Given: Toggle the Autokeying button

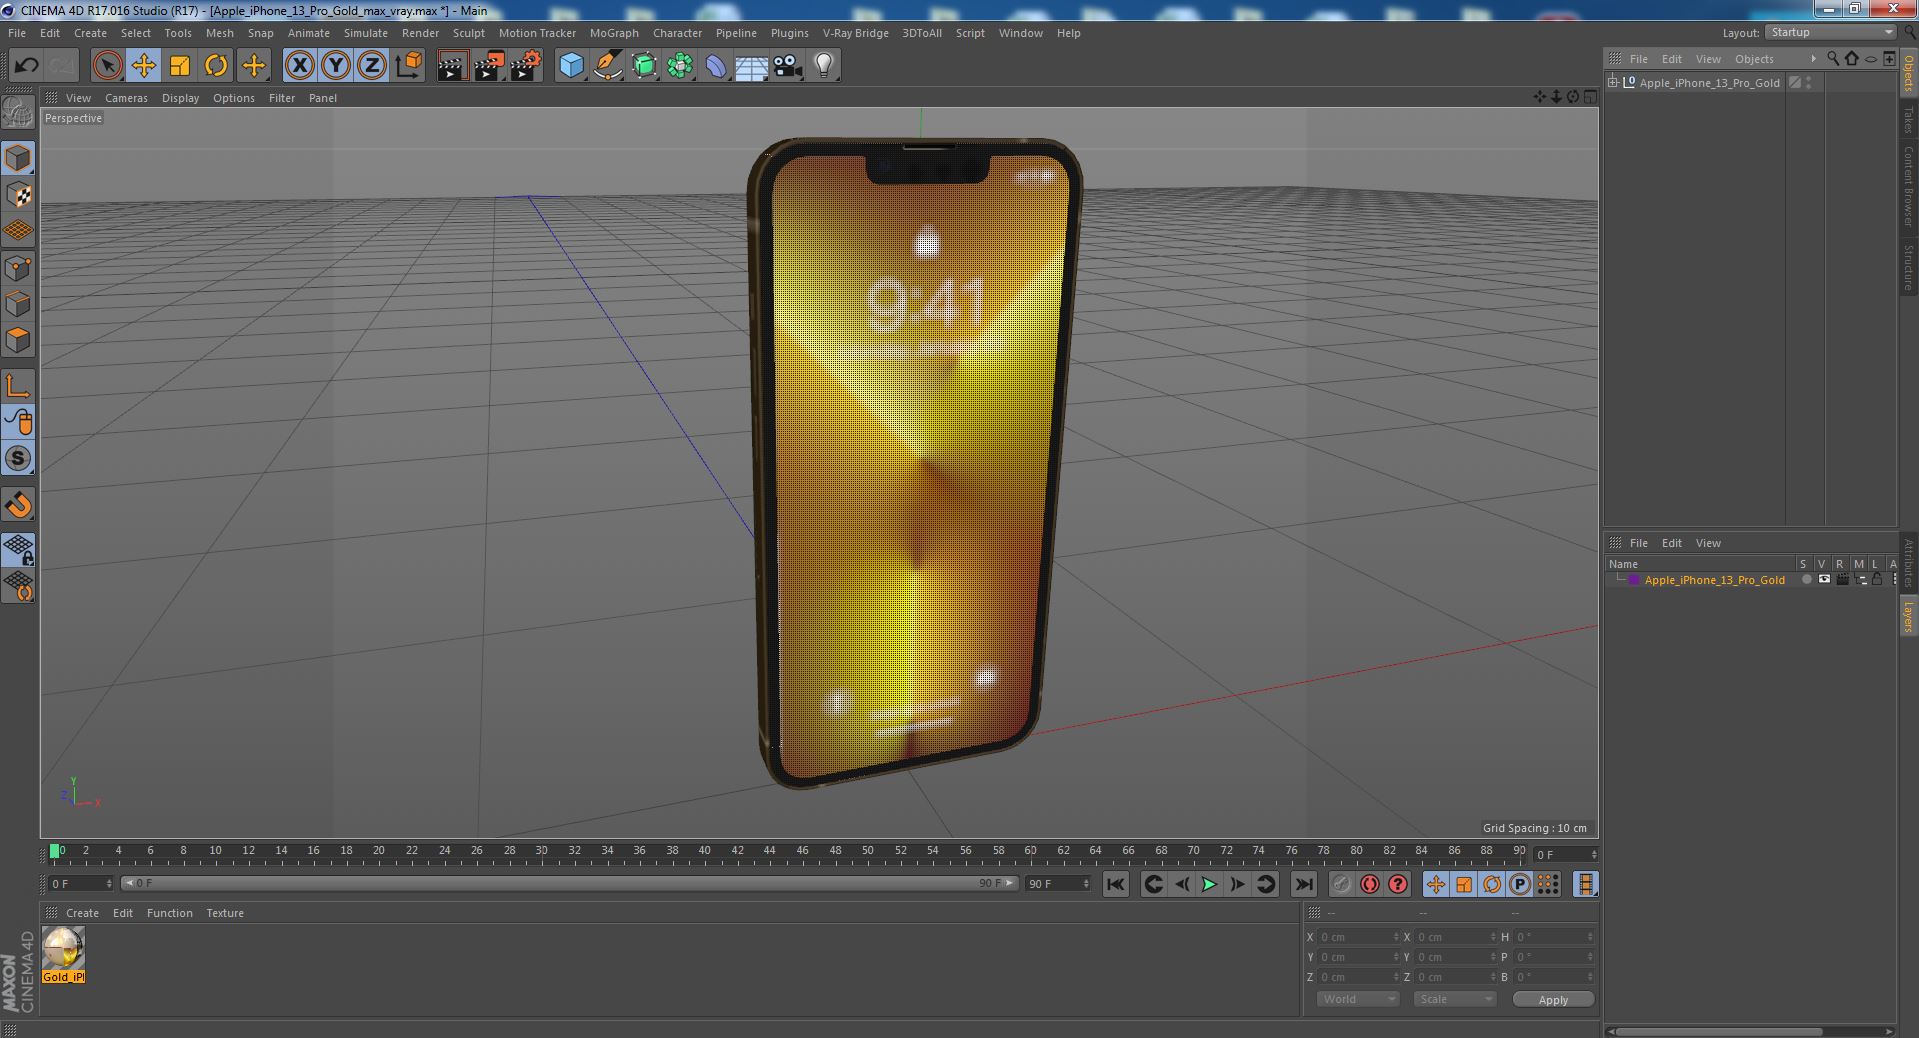Looking at the screenshot, I should click(1369, 884).
